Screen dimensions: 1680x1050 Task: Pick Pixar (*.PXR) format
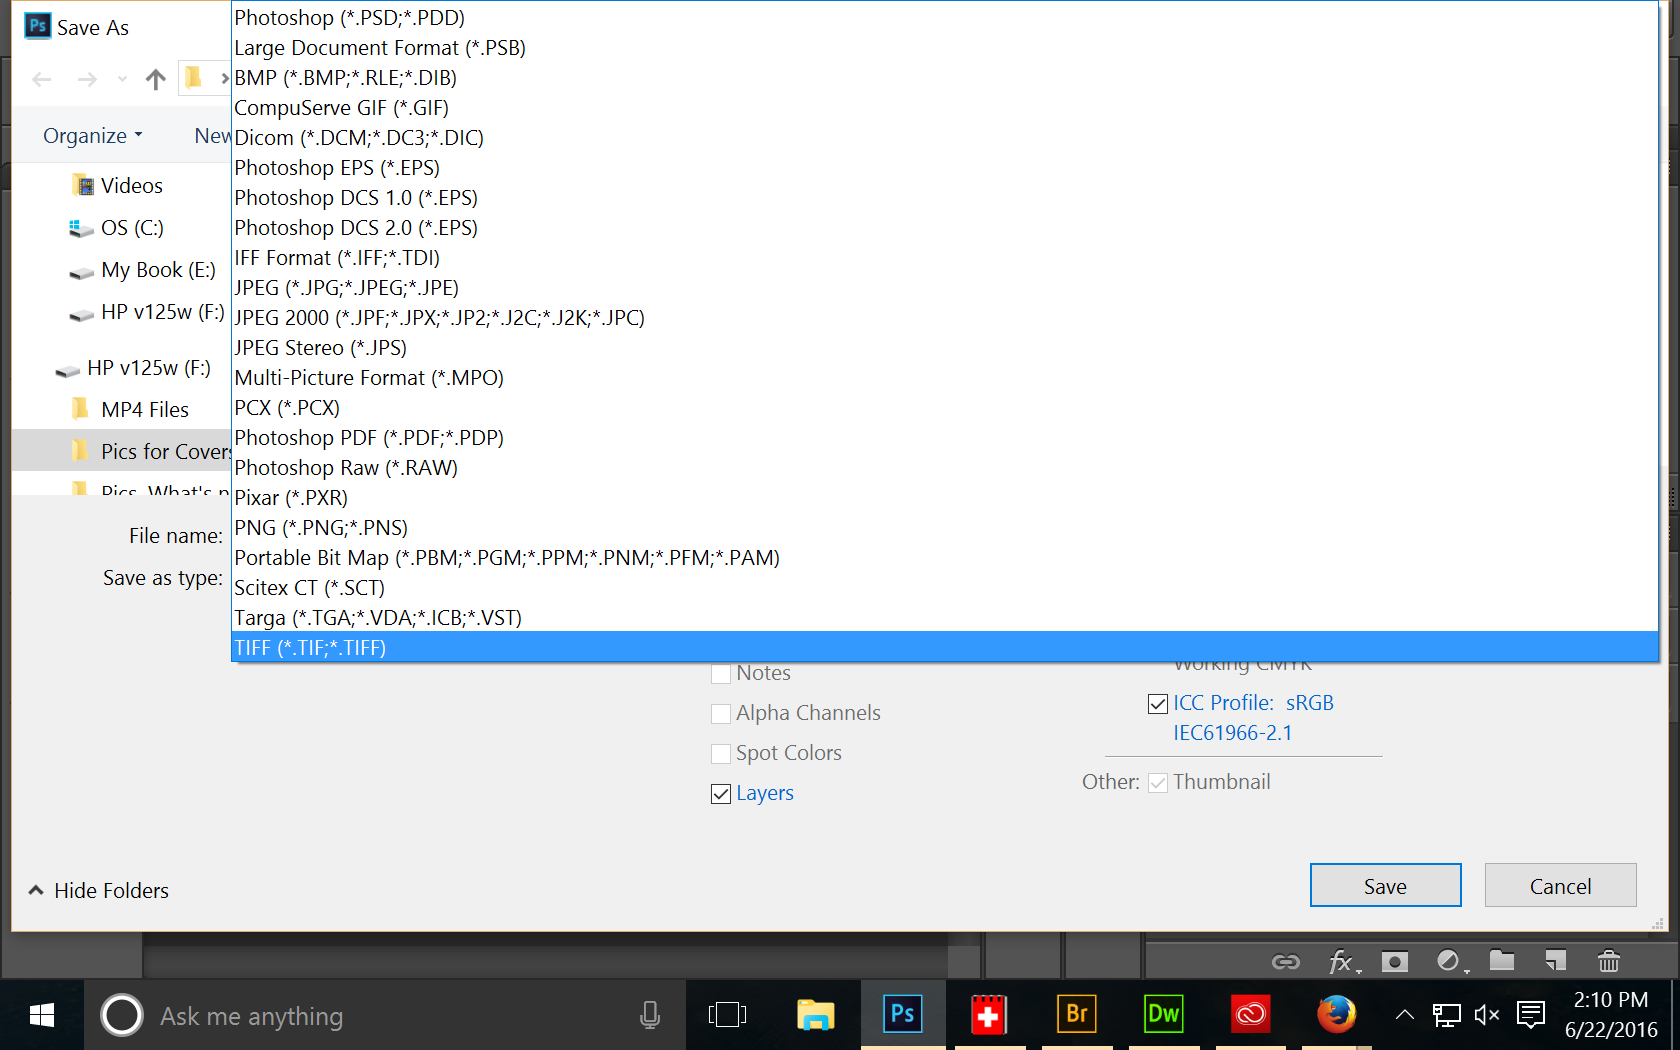[945, 498]
